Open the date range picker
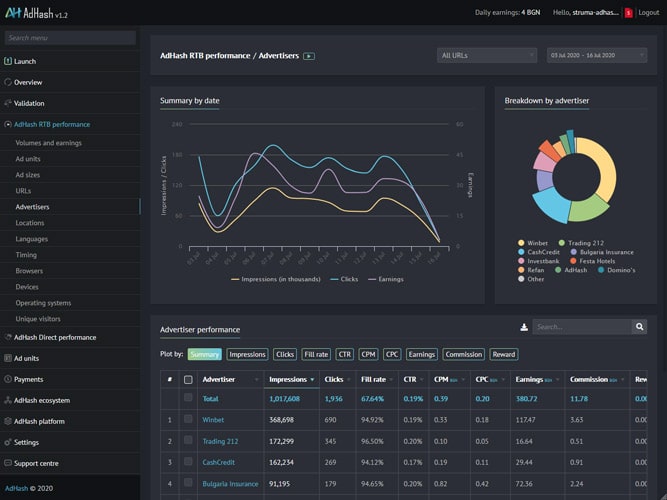This screenshot has height=500, width=667. 596,56
